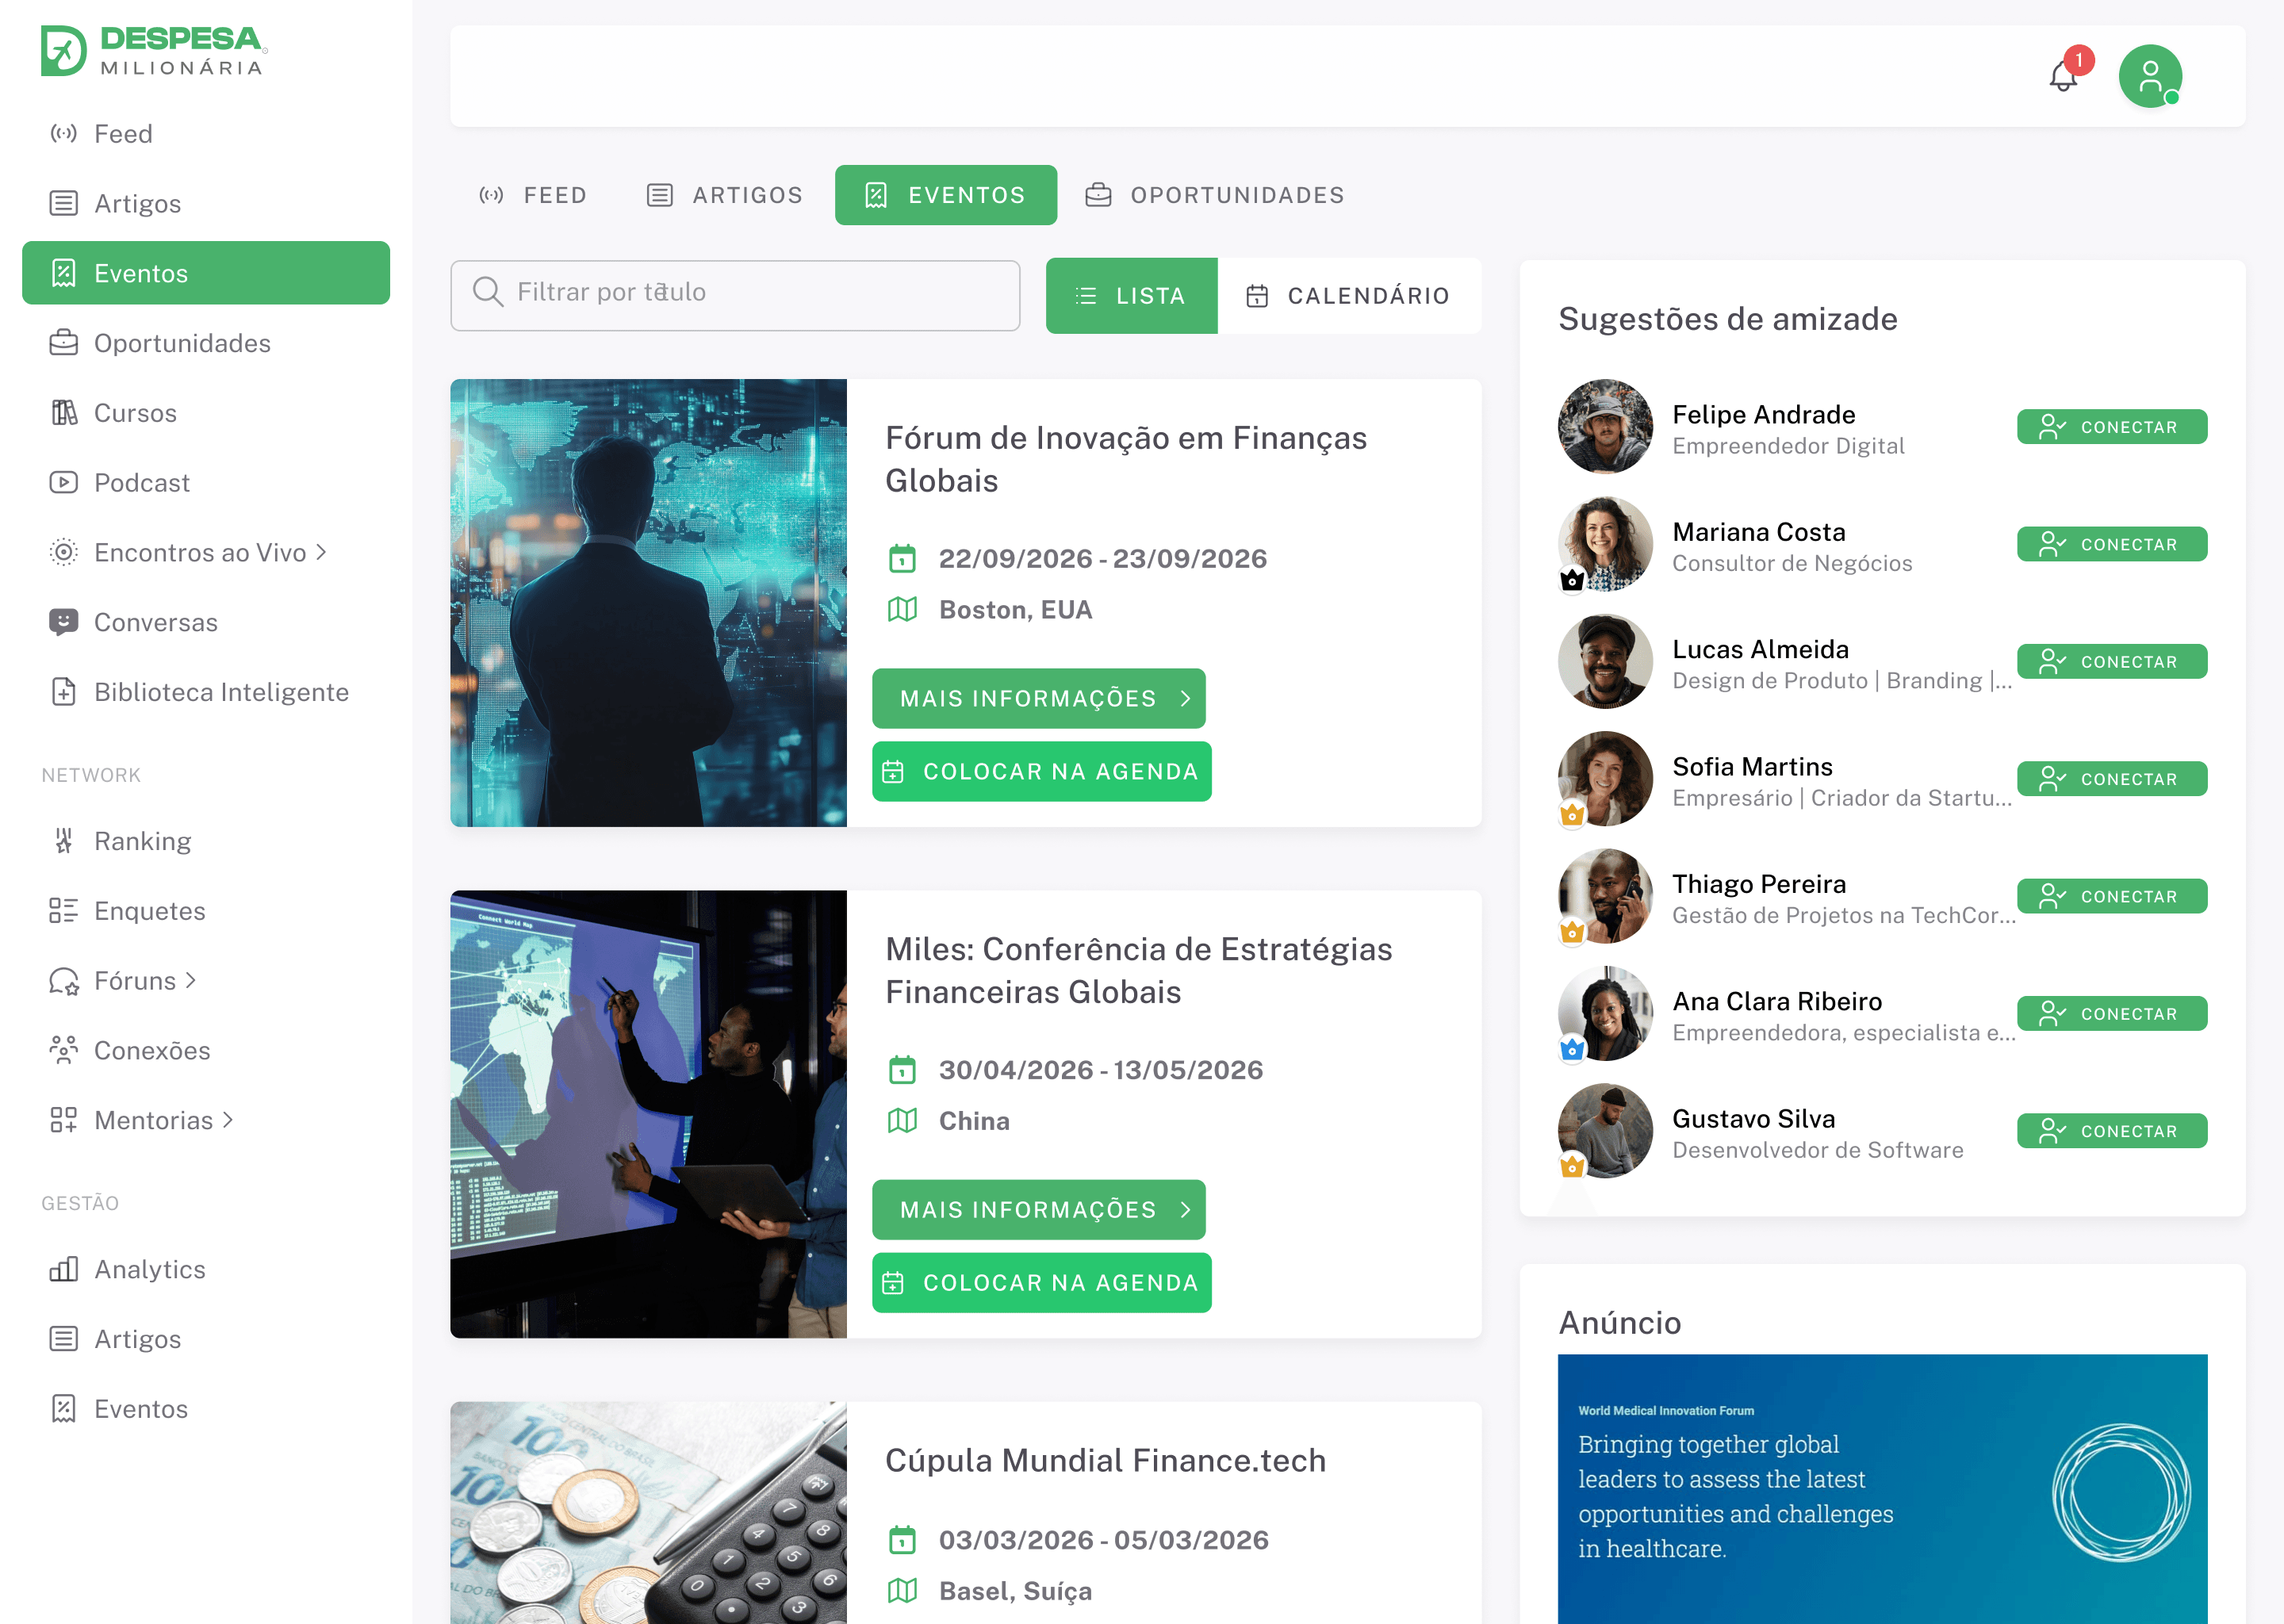Screen dimensions: 2284x1624
Task: Click Mais Informações for Miles conference
Action: pyautogui.click(x=1038, y=1210)
